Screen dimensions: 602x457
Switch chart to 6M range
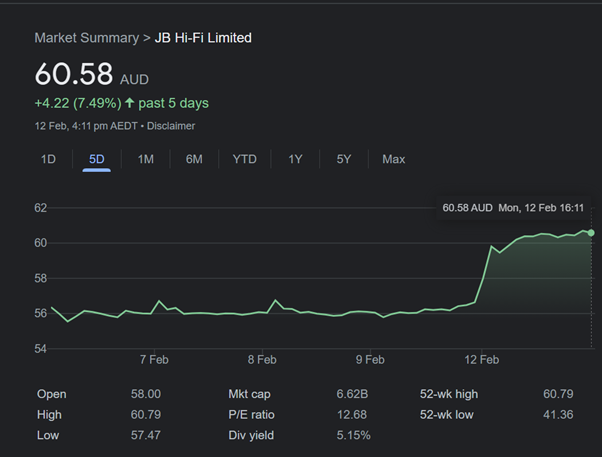pyautogui.click(x=194, y=159)
